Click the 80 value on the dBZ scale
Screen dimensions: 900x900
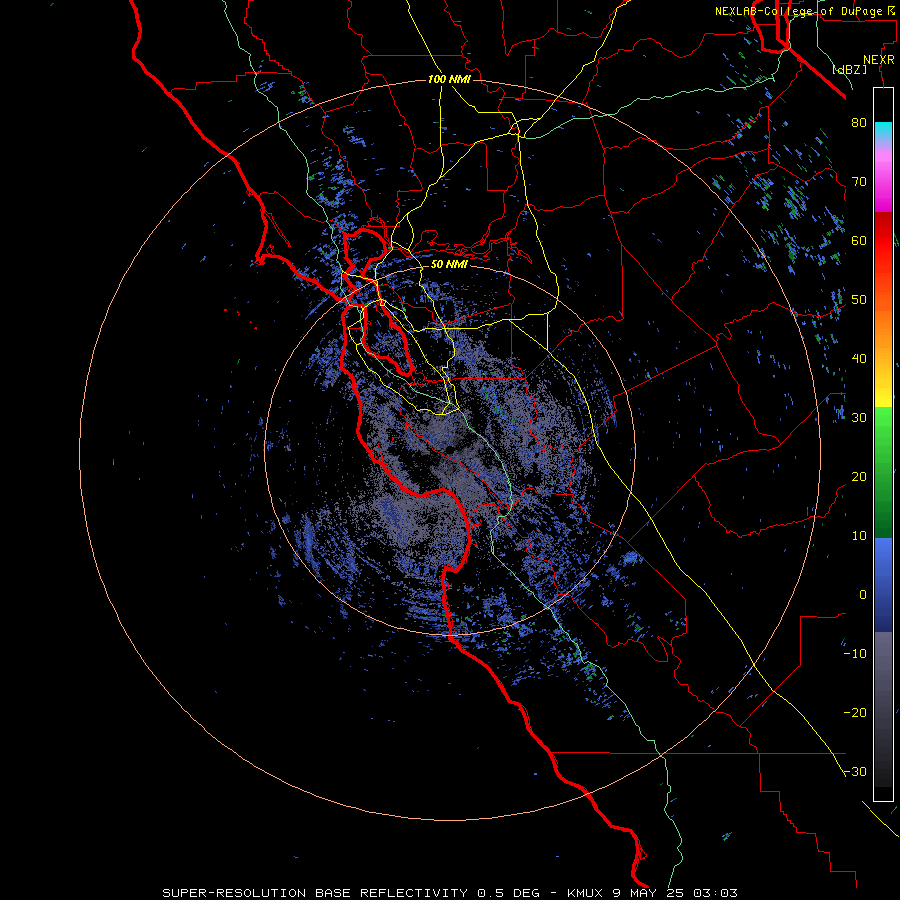click(859, 123)
